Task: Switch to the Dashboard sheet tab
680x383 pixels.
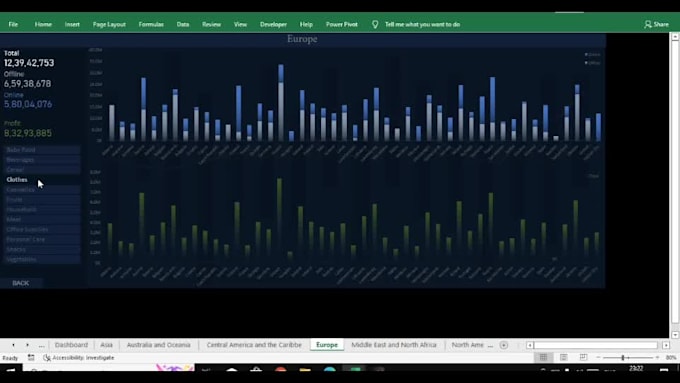Action: pos(71,345)
